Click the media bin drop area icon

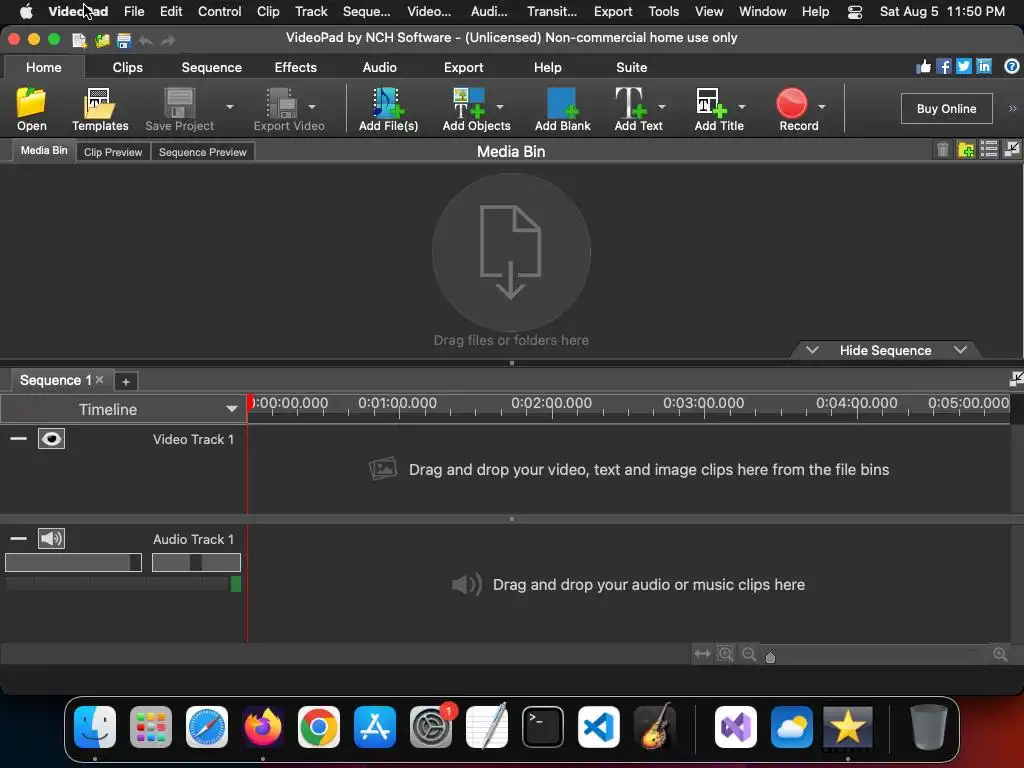tap(511, 252)
